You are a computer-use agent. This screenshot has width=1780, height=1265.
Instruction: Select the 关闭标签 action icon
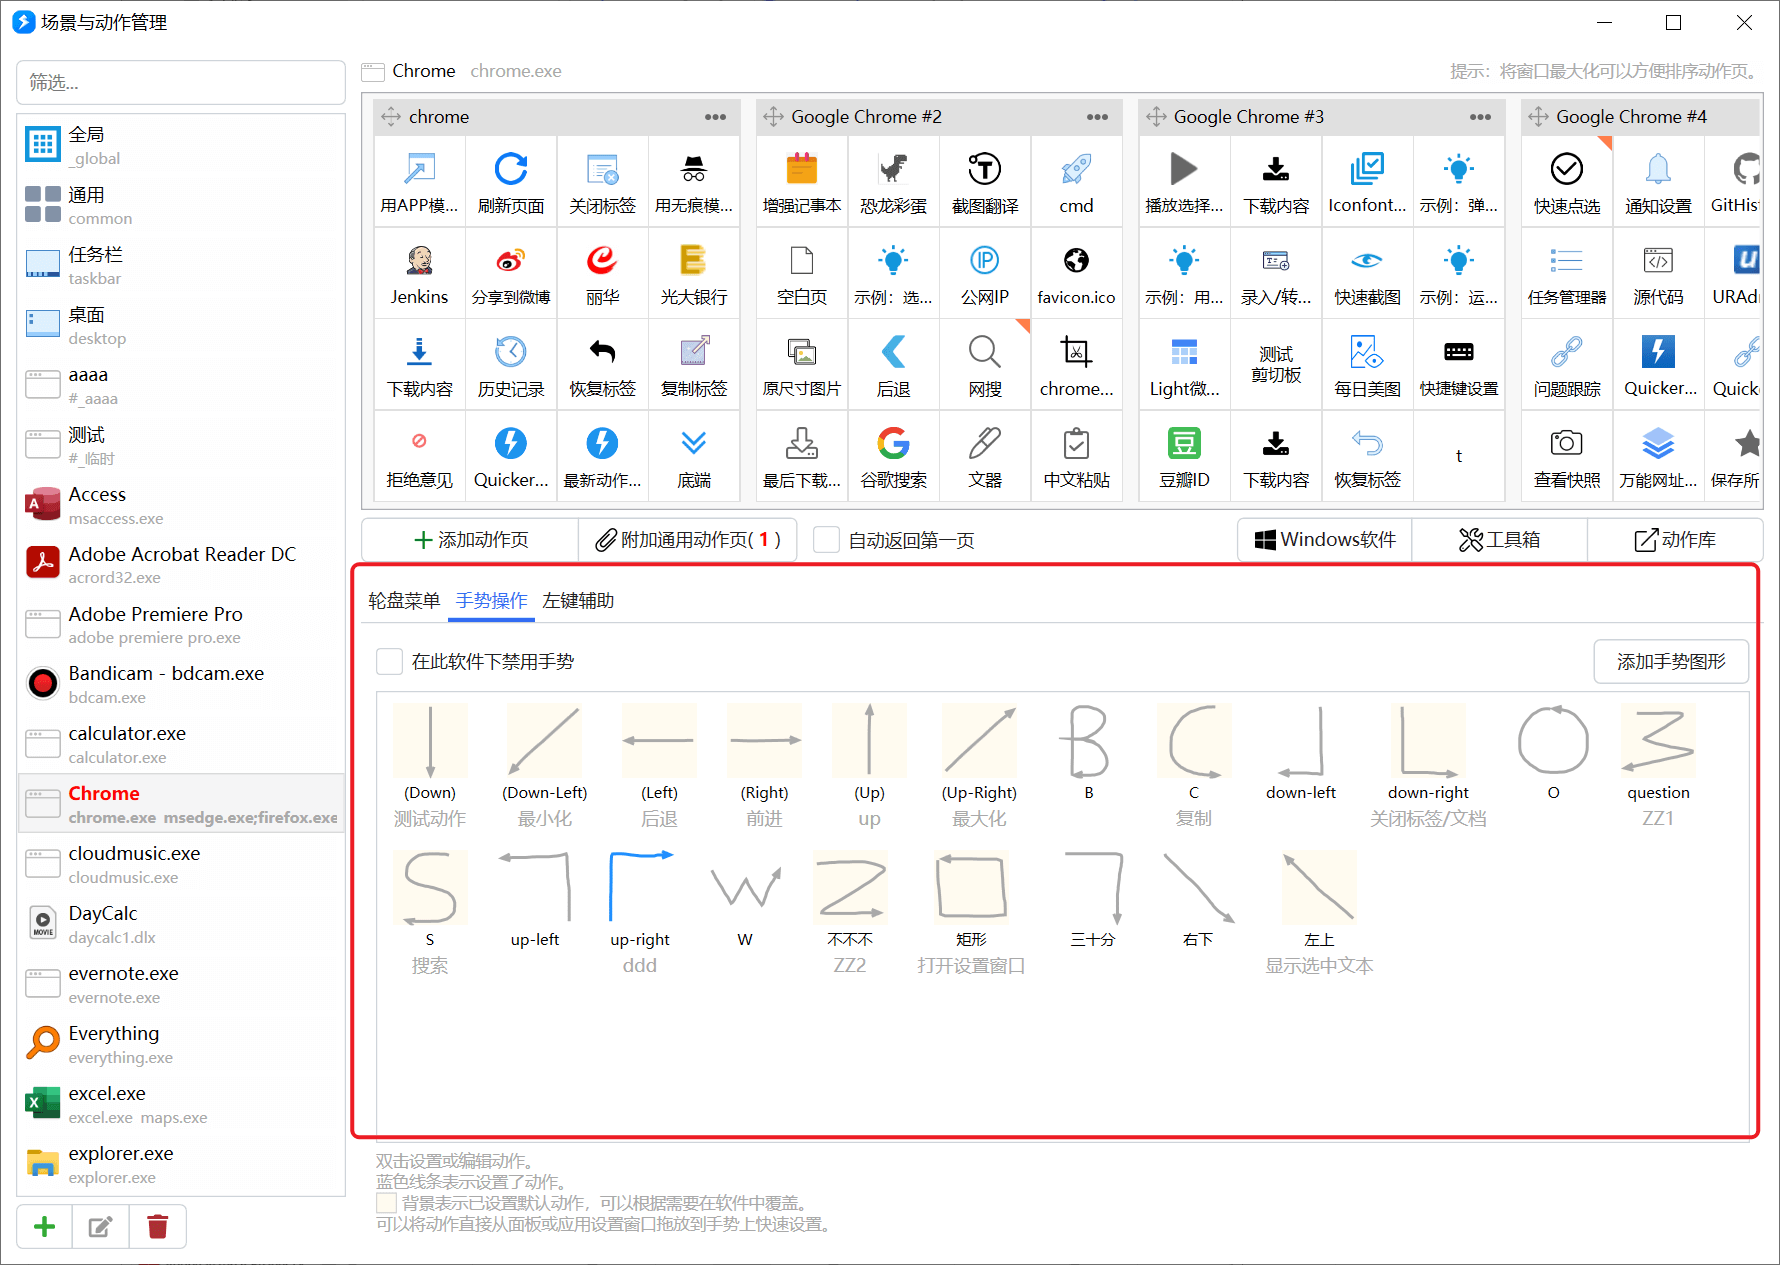tap(602, 169)
